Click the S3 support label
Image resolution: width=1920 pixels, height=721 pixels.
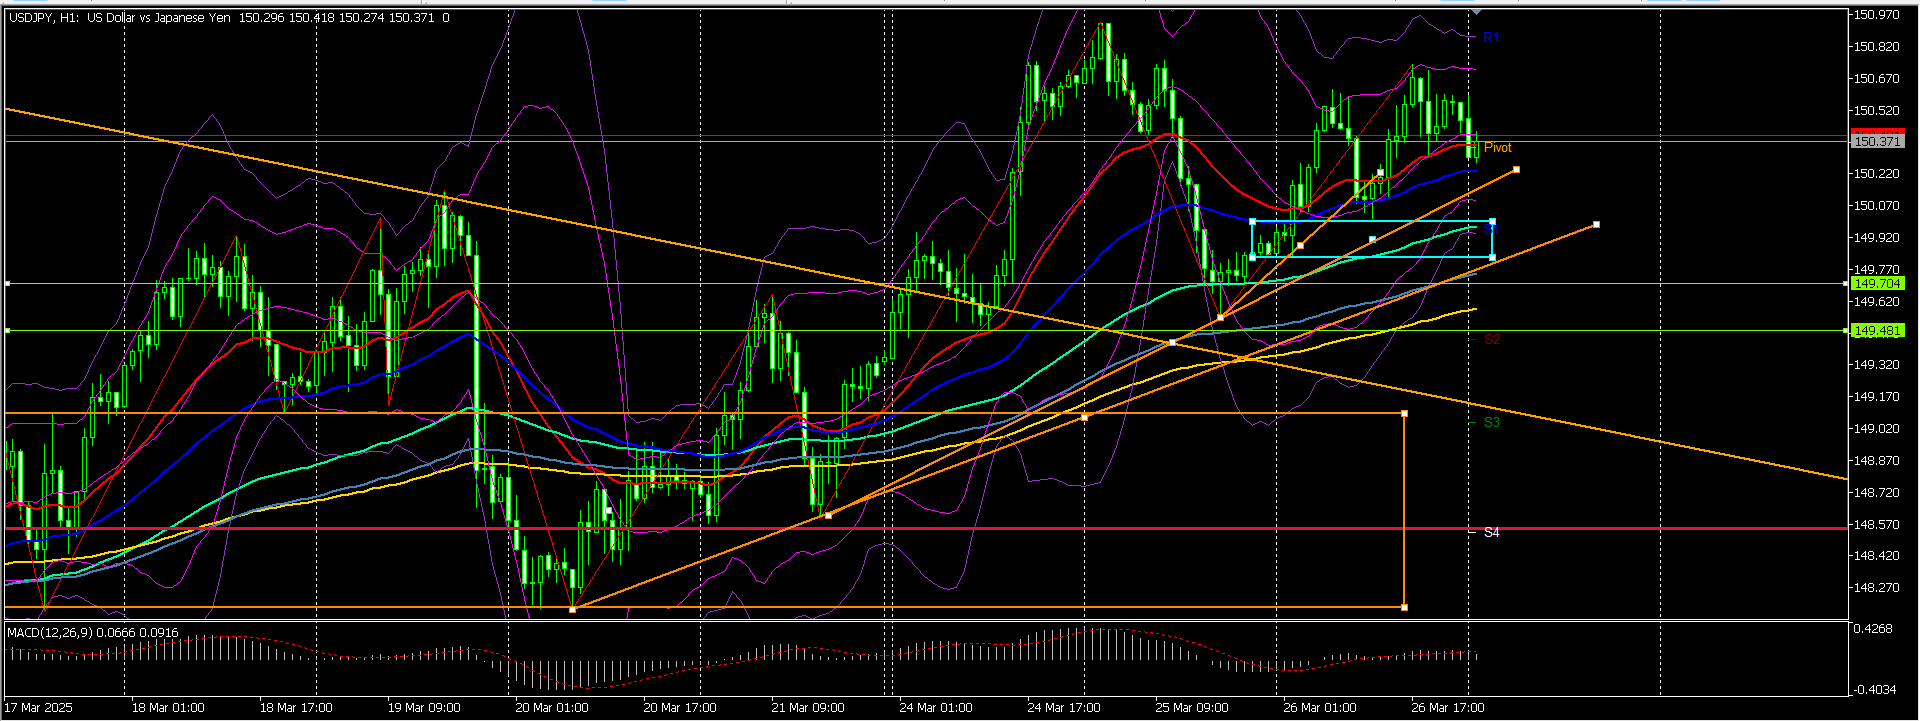(1491, 423)
